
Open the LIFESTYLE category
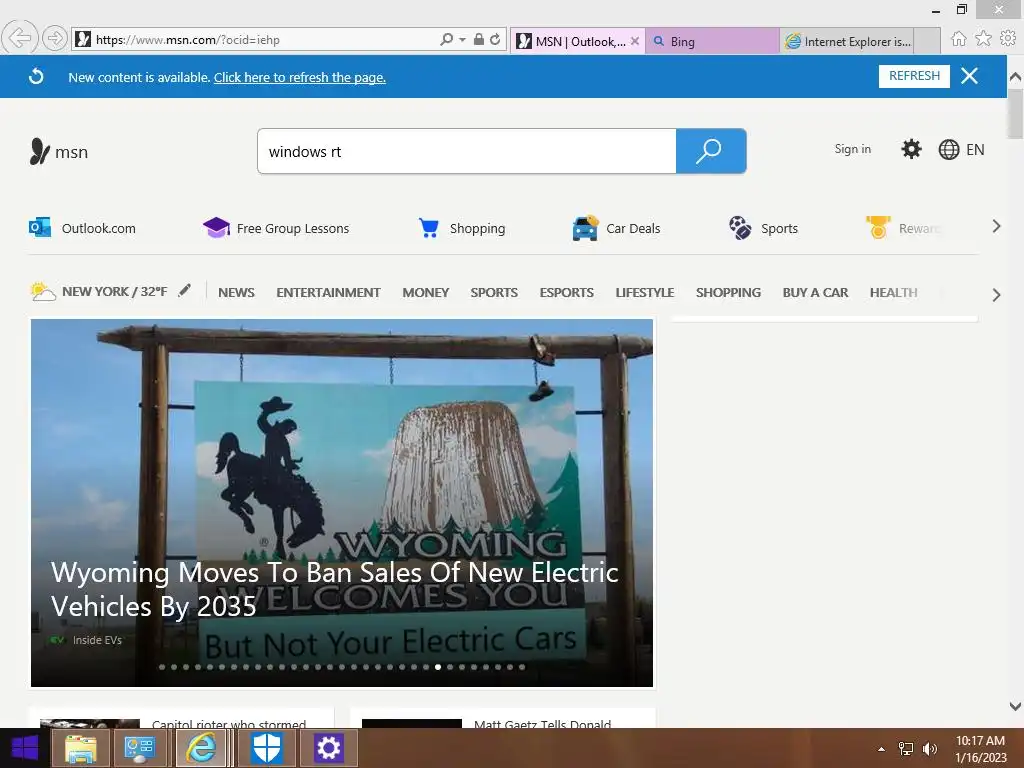645,293
